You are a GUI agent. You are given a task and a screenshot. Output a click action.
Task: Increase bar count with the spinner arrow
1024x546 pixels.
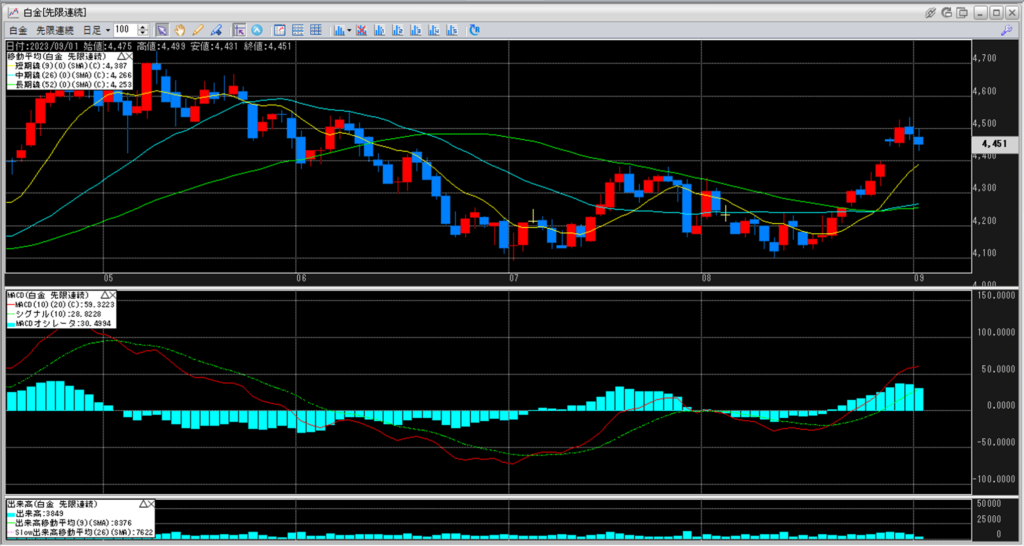click(144, 27)
